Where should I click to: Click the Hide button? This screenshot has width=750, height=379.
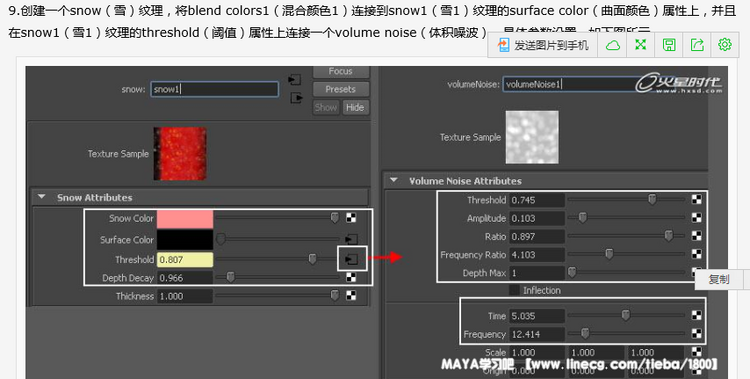(355, 107)
